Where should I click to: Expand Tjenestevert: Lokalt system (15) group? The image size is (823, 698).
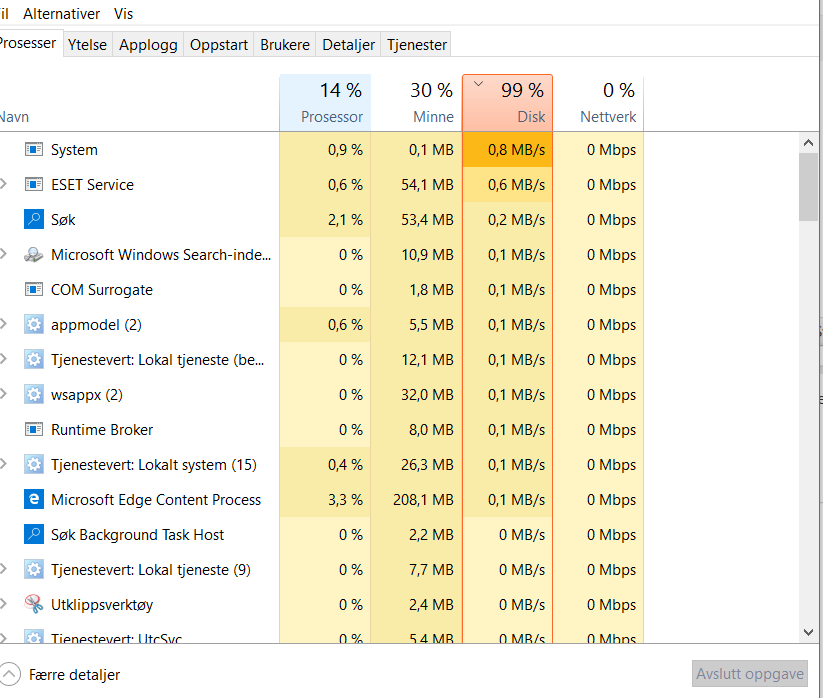pyautogui.click(x=4, y=464)
